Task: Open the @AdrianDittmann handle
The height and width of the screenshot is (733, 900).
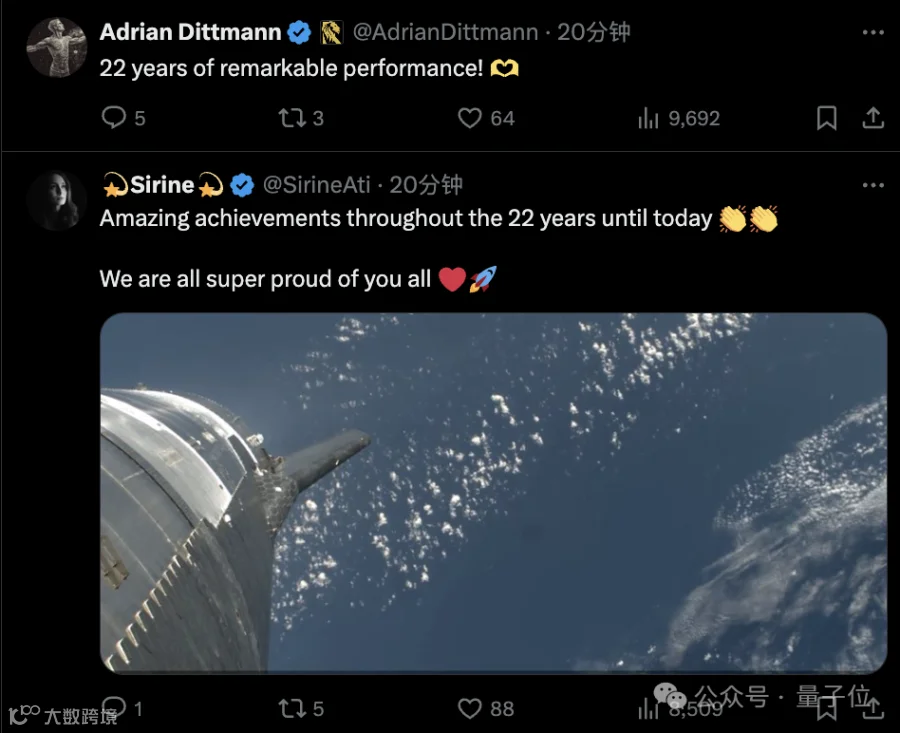Action: click(445, 32)
